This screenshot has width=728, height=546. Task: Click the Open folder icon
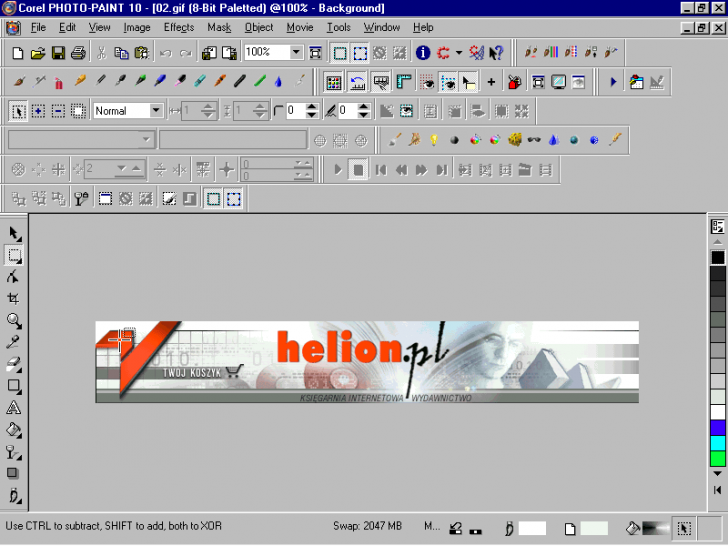point(38,53)
